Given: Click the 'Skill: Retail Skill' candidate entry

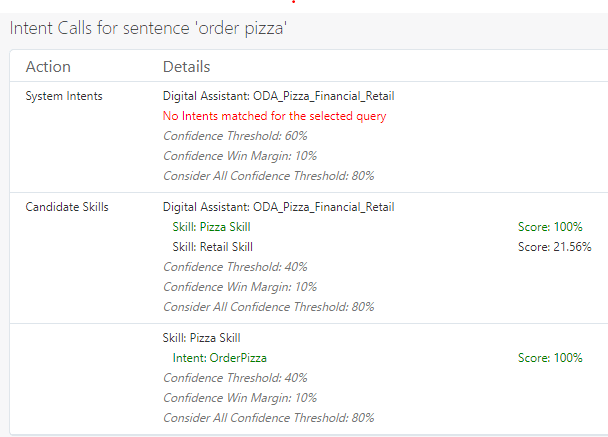Looking at the screenshot, I should pos(212,247).
